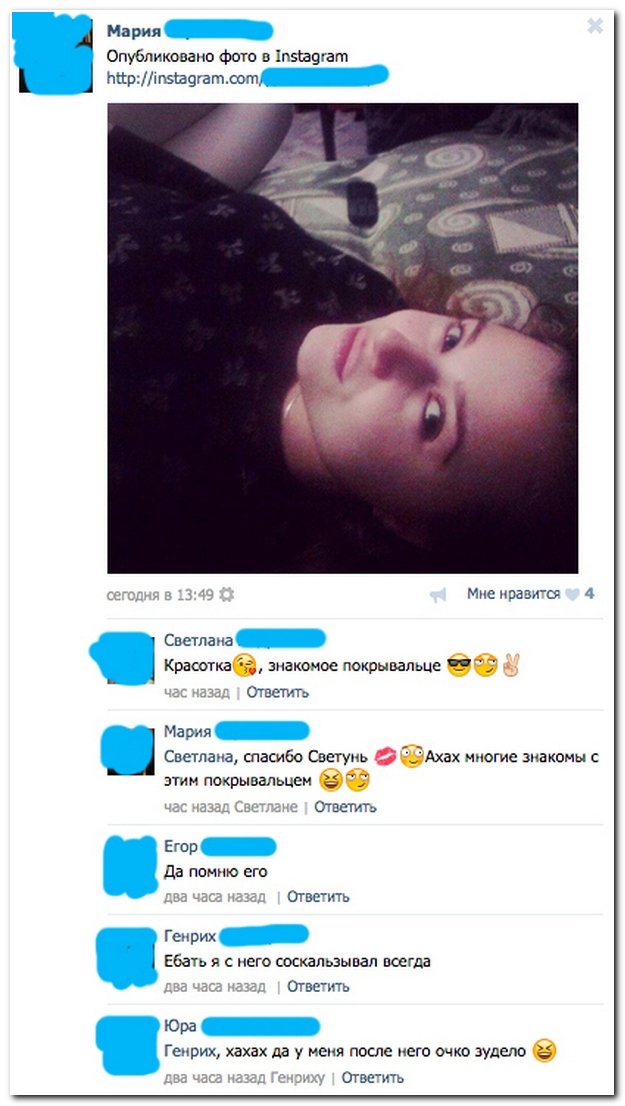Open commenter Егор's profile name

click(x=181, y=846)
